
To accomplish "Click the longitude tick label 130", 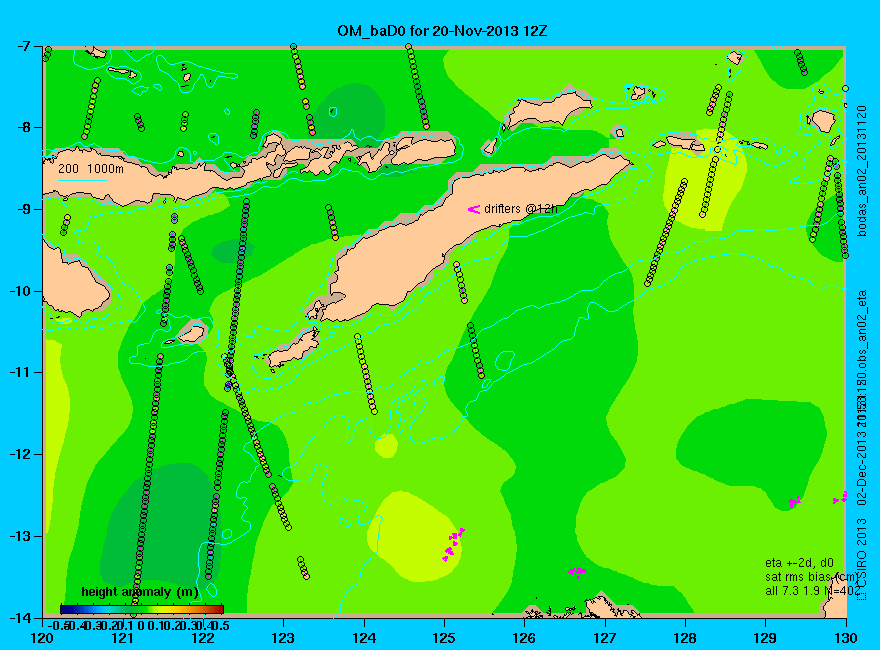I will [846, 638].
